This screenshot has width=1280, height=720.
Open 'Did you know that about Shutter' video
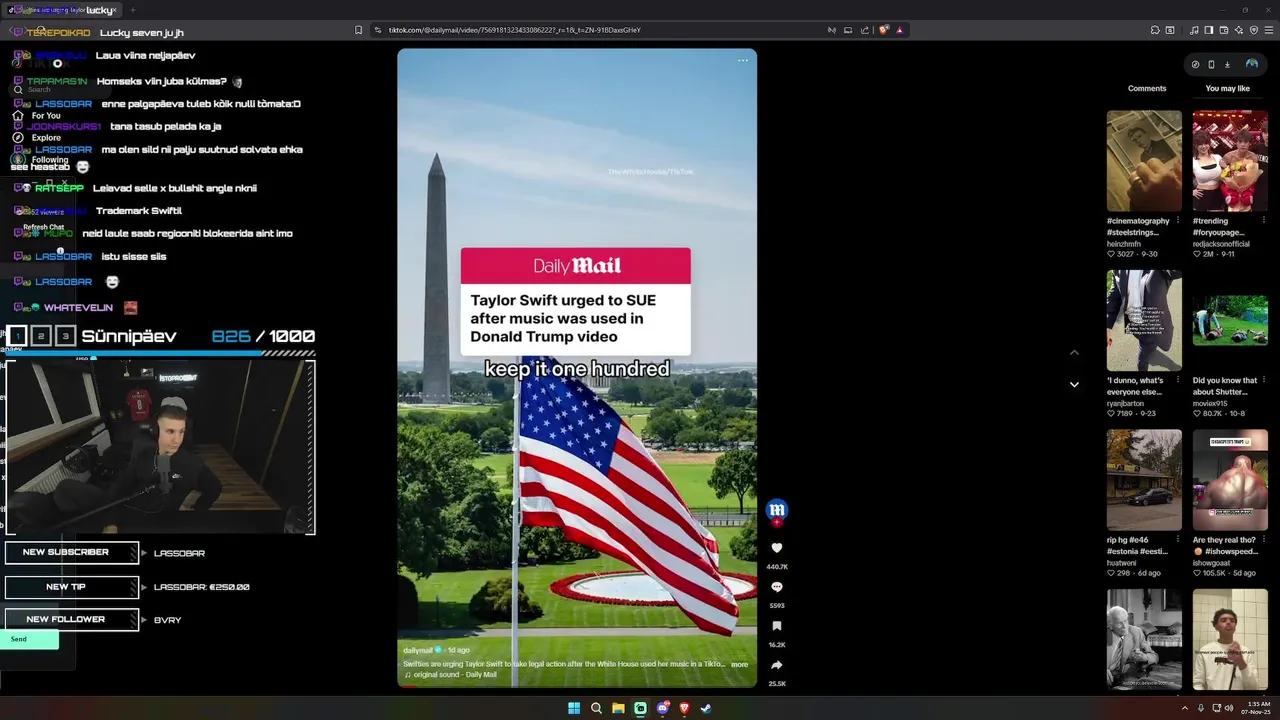(x=1230, y=321)
